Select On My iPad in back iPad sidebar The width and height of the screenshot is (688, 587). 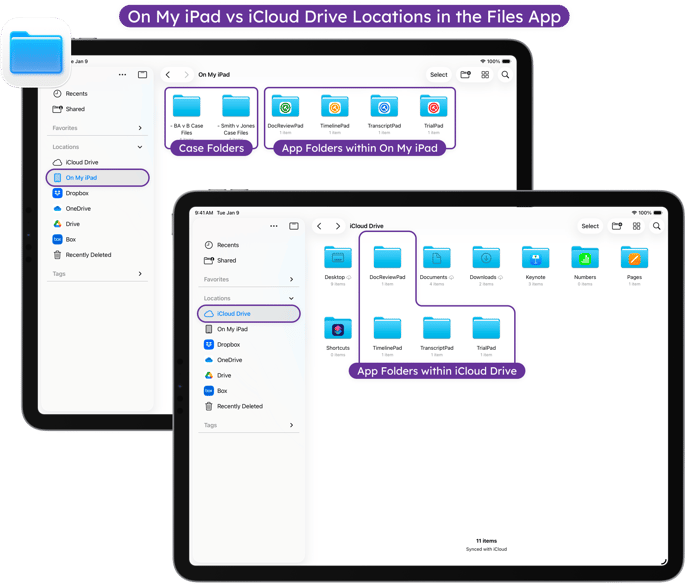point(97,178)
